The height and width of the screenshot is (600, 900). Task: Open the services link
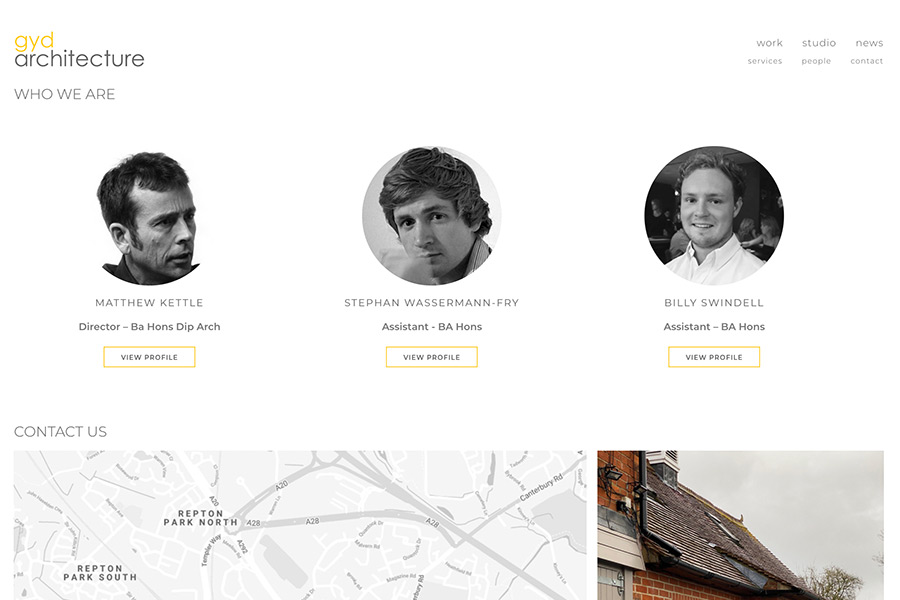[x=765, y=61]
